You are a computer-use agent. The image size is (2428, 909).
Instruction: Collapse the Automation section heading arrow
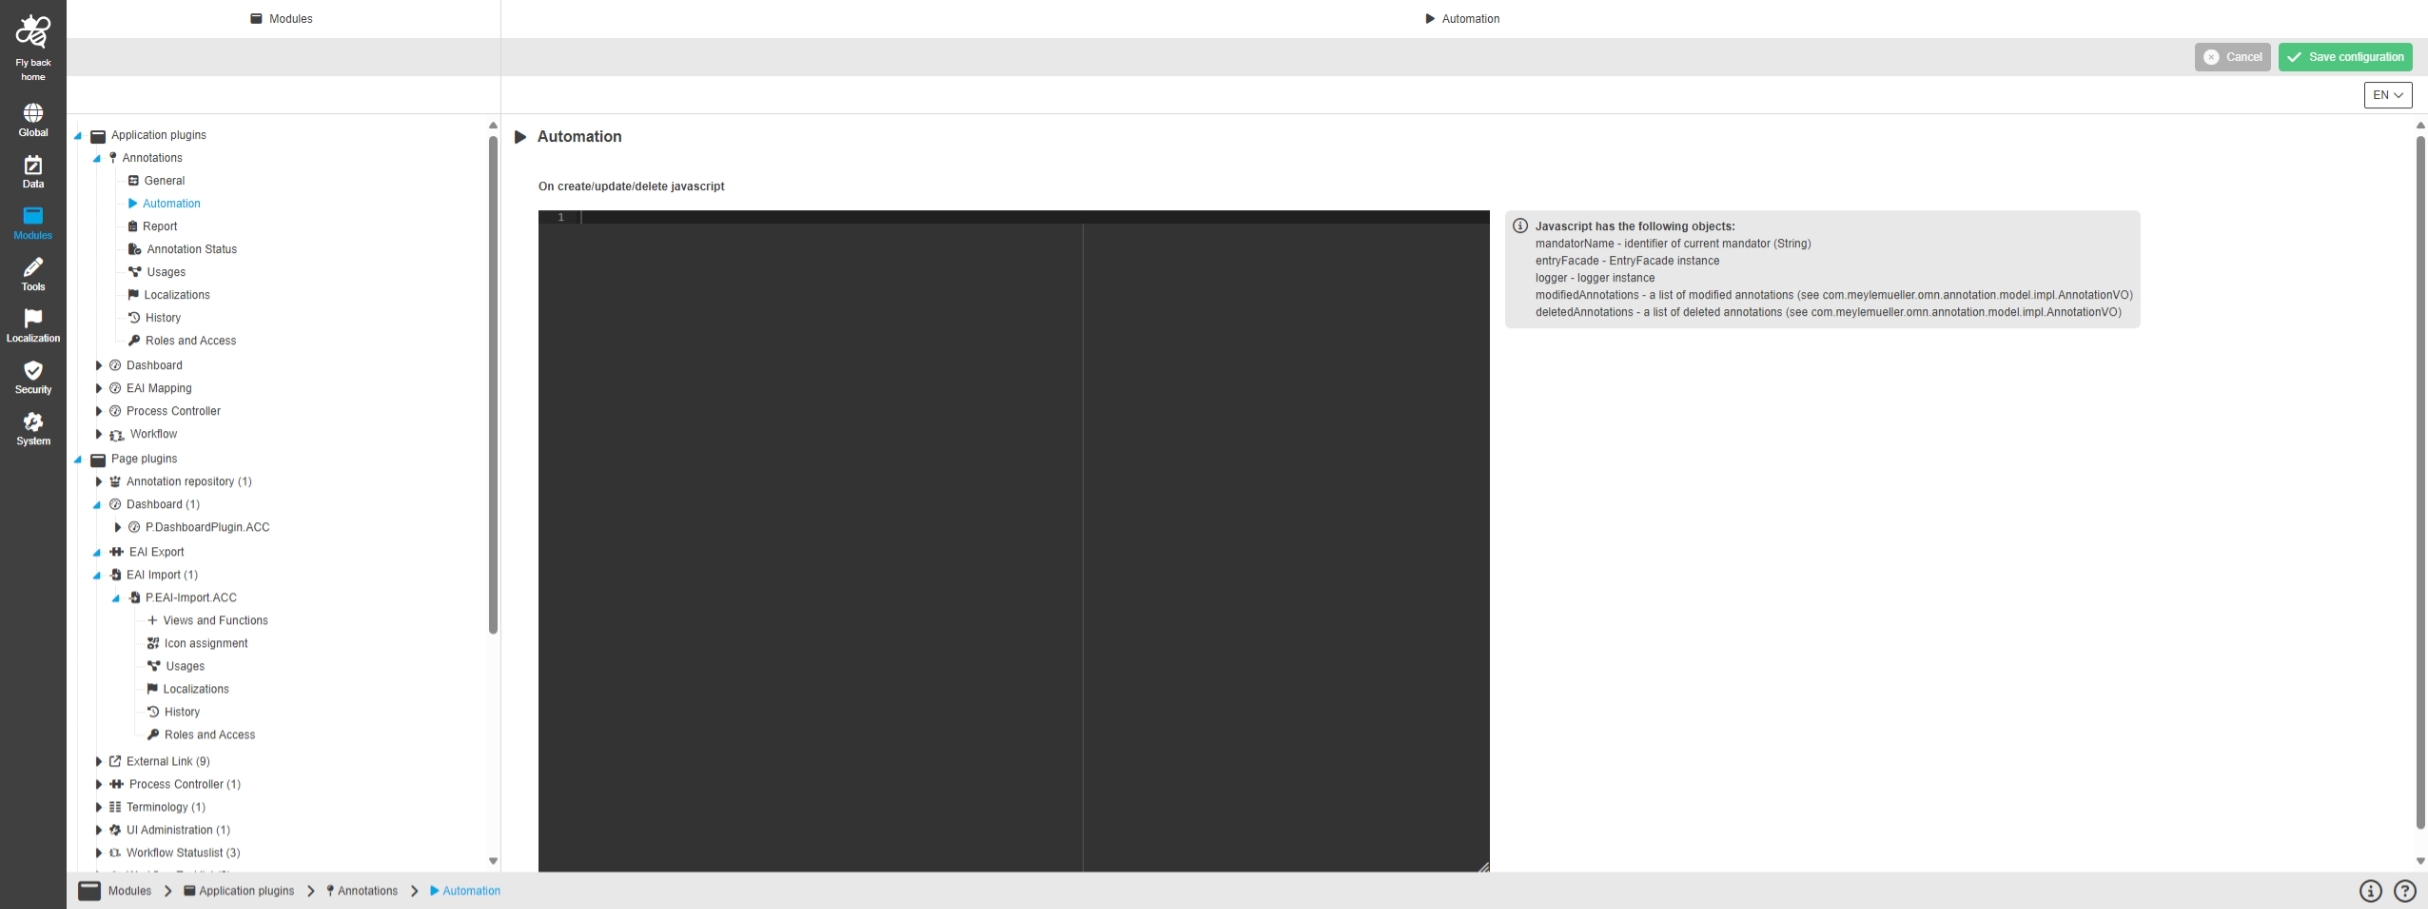(520, 137)
